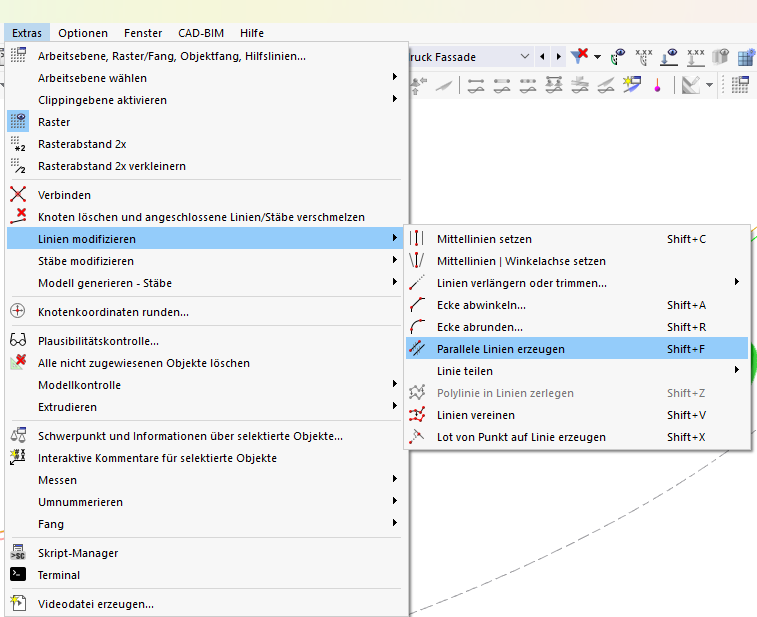Viewport: 757px width, 617px height.
Task: Toggle deformation visibility eye icon in toolbar
Action: point(617,56)
